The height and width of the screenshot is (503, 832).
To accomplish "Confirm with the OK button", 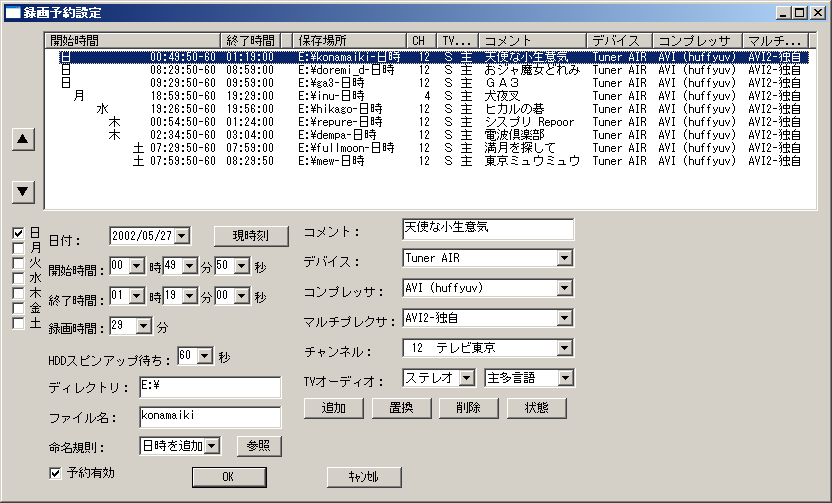I will click(229, 477).
